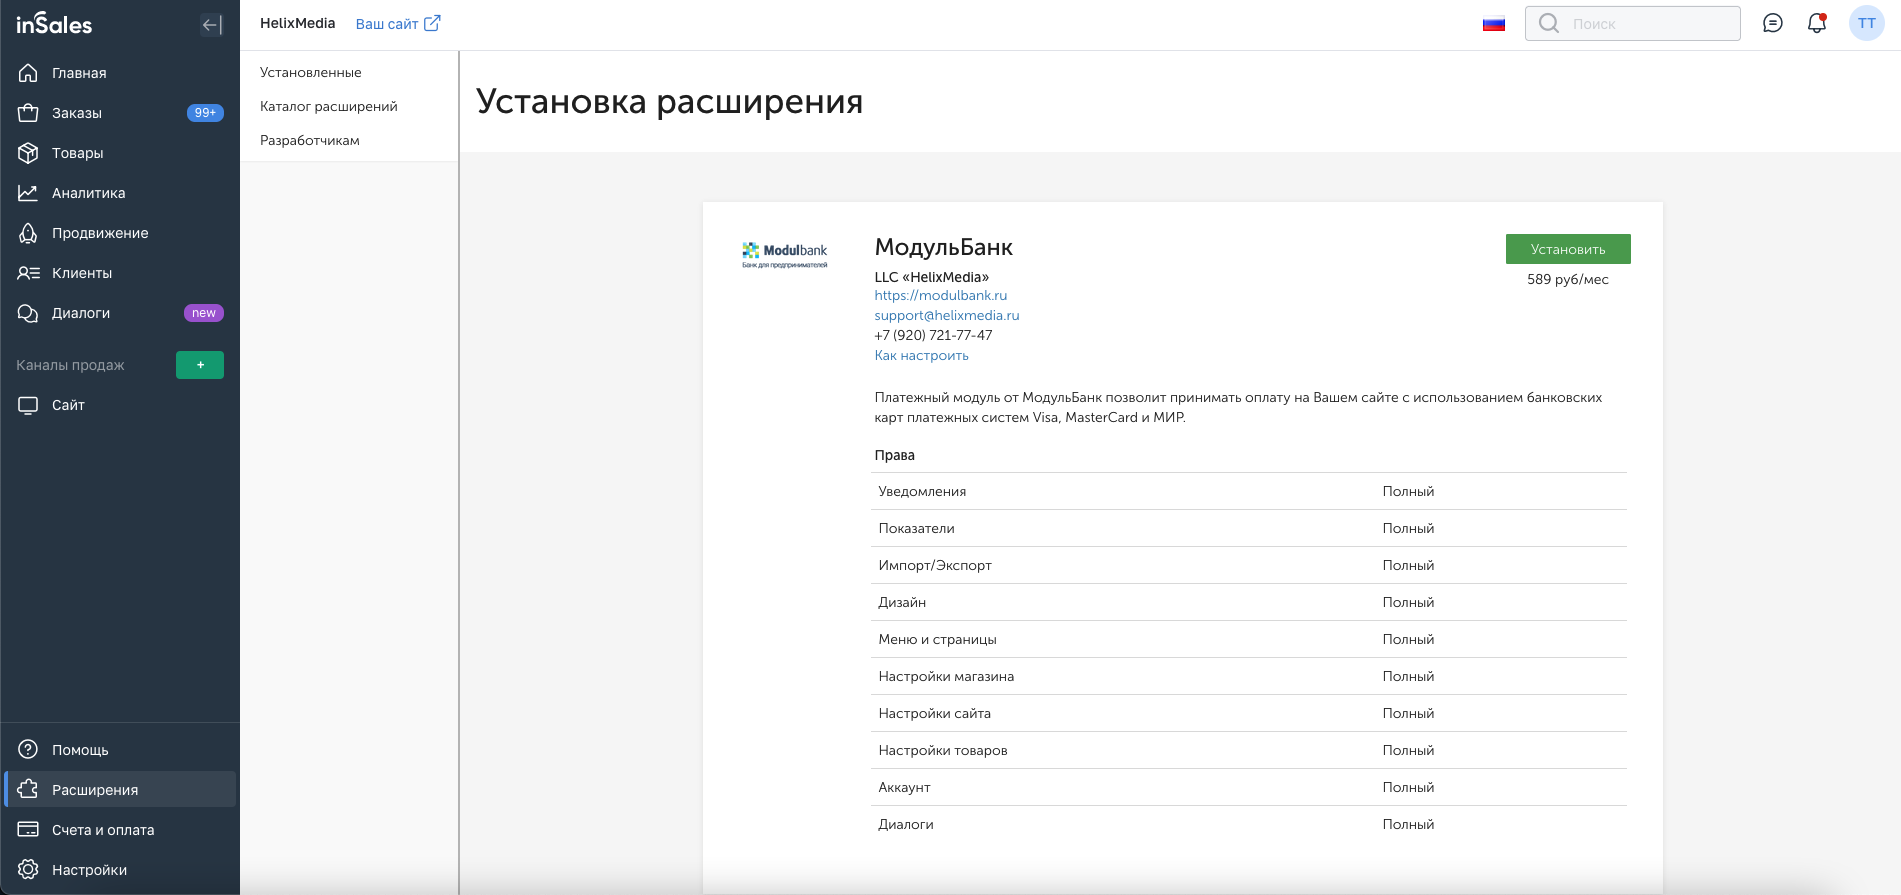Click the Помощь question mark icon
Image resolution: width=1901 pixels, height=895 pixels.
point(28,750)
